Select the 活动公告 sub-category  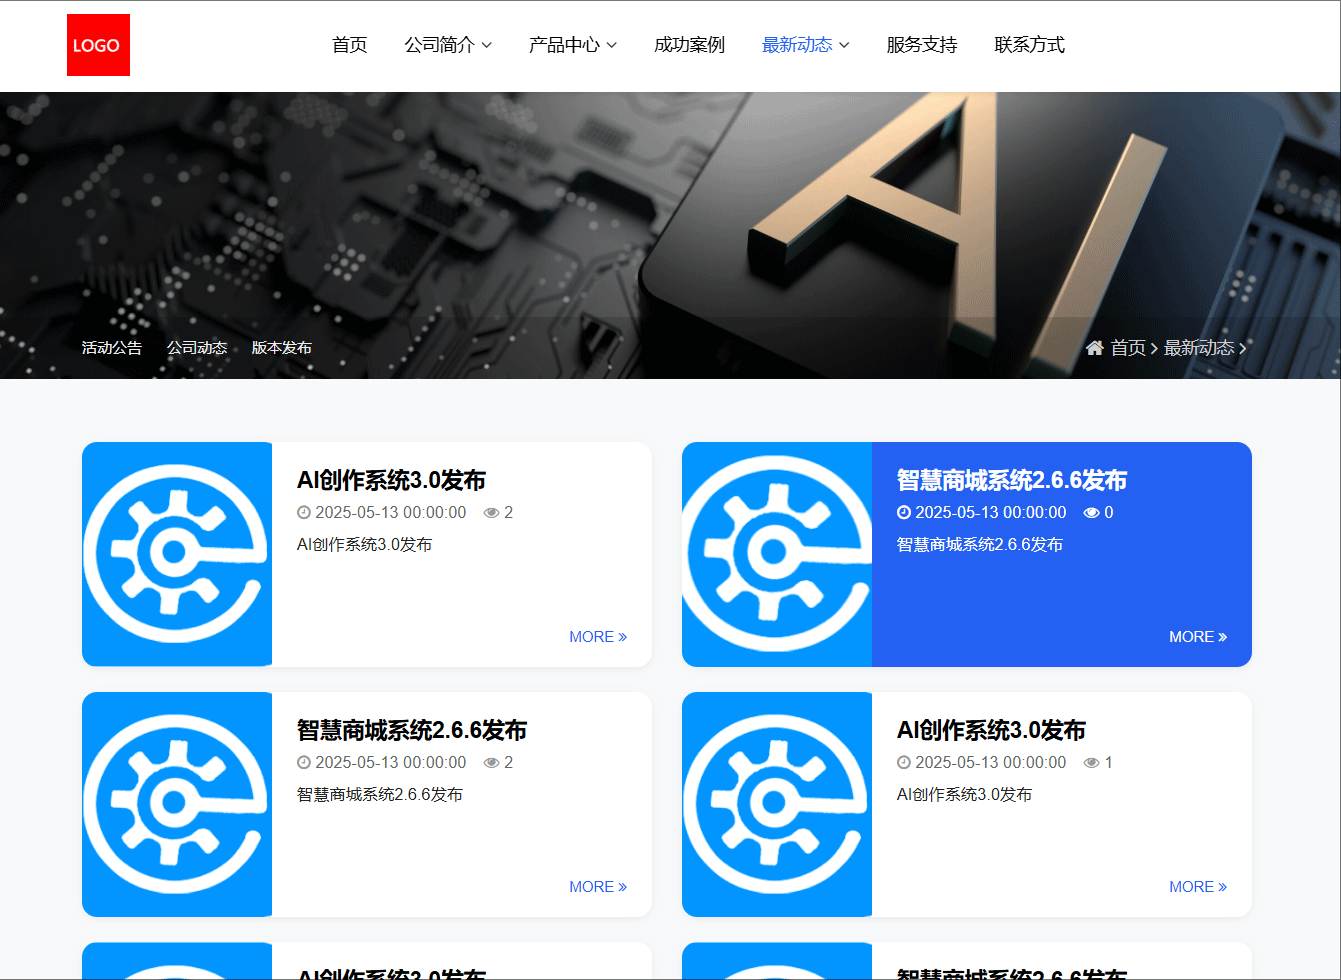112,348
